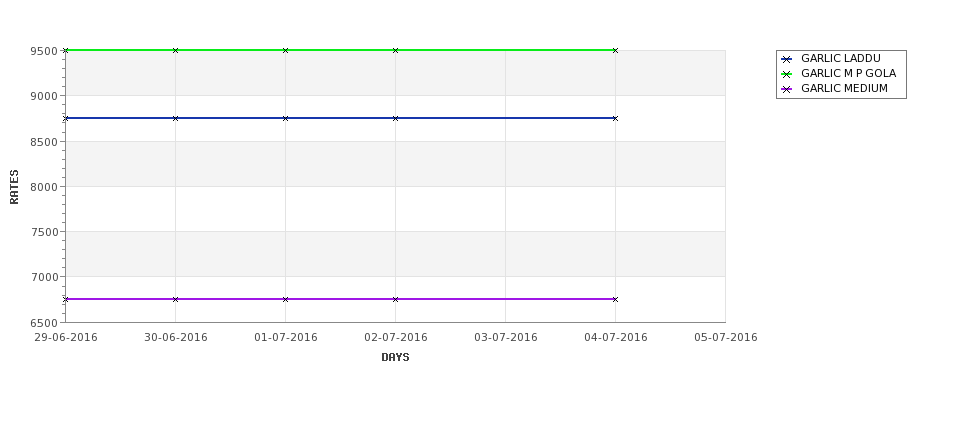Click the GARLIC M P GOLA legend label
This screenshot has width=975, height=429.
[848, 73]
